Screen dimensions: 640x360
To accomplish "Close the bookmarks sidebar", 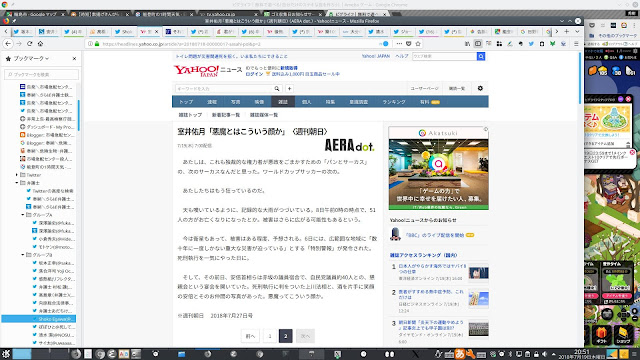I will pos(74,58).
